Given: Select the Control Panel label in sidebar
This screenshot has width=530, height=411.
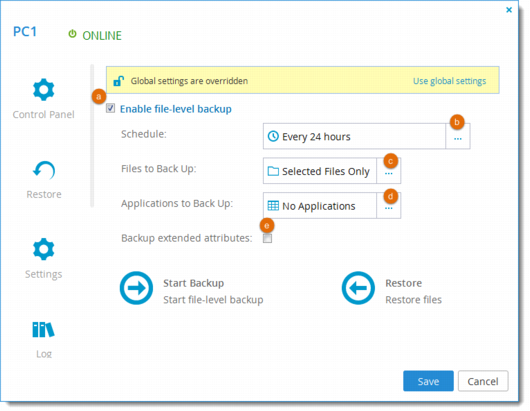Looking at the screenshot, I should pyautogui.click(x=44, y=115).
